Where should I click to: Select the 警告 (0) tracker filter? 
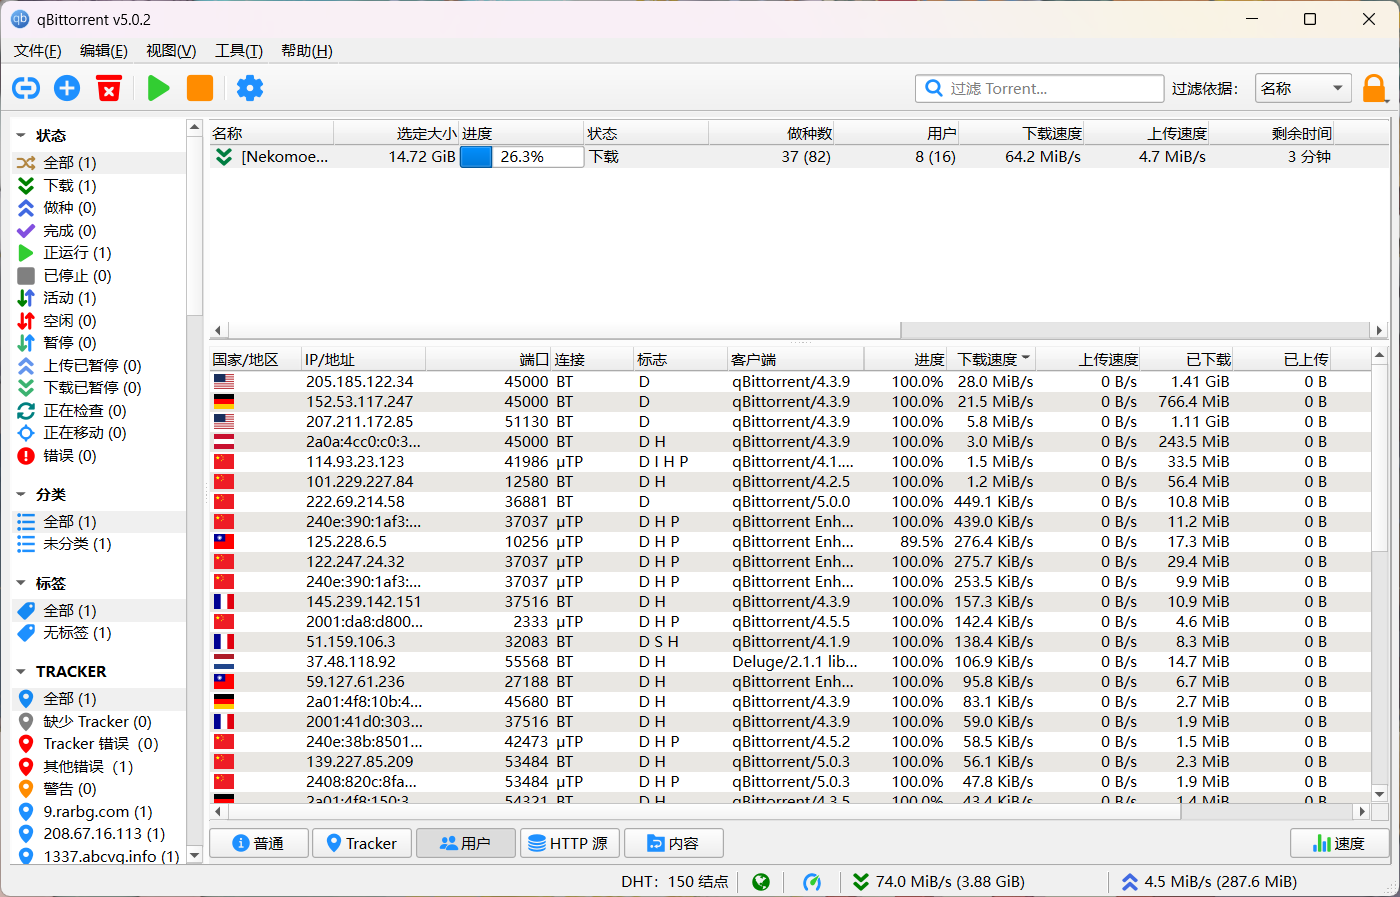[100, 789]
